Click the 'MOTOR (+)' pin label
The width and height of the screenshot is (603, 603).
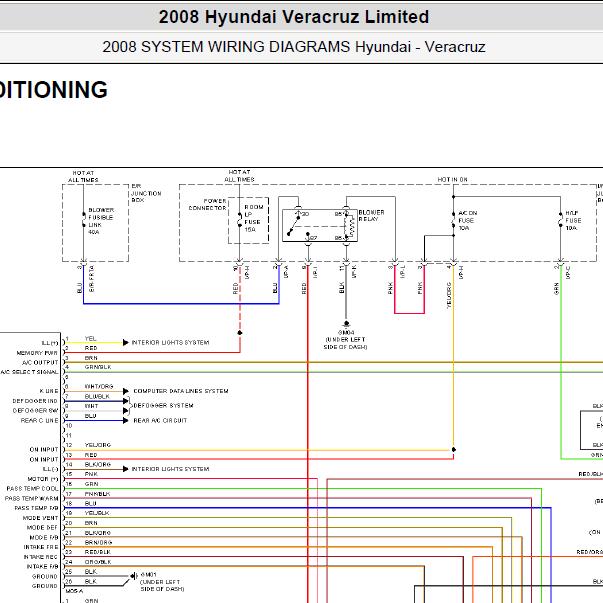pos(43,479)
